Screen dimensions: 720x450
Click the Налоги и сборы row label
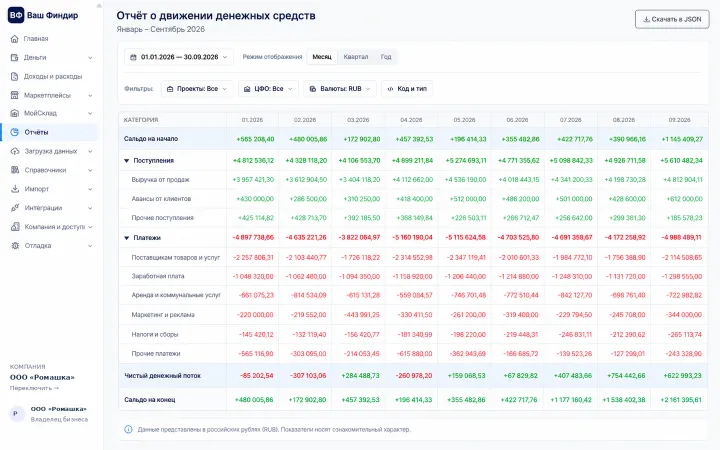click(155, 335)
